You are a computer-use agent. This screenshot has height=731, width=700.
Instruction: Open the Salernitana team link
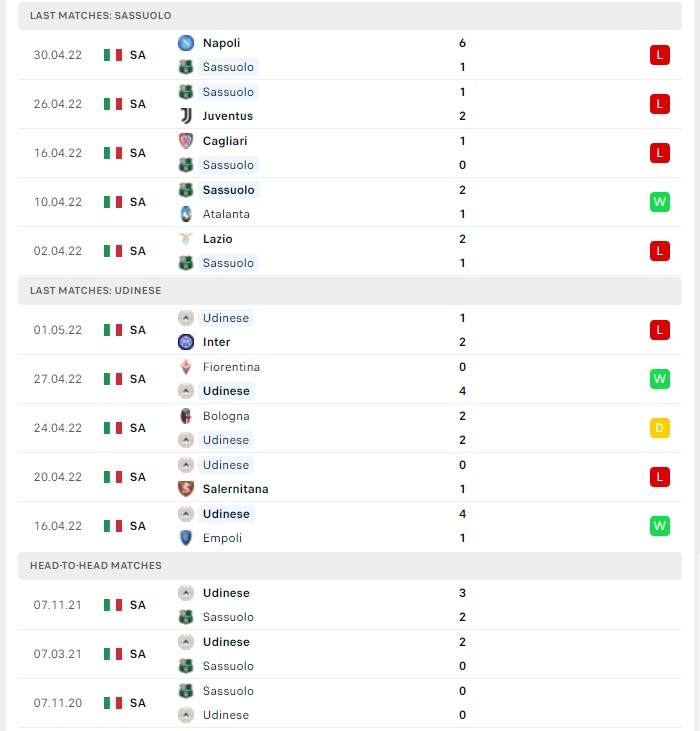[x=235, y=489]
